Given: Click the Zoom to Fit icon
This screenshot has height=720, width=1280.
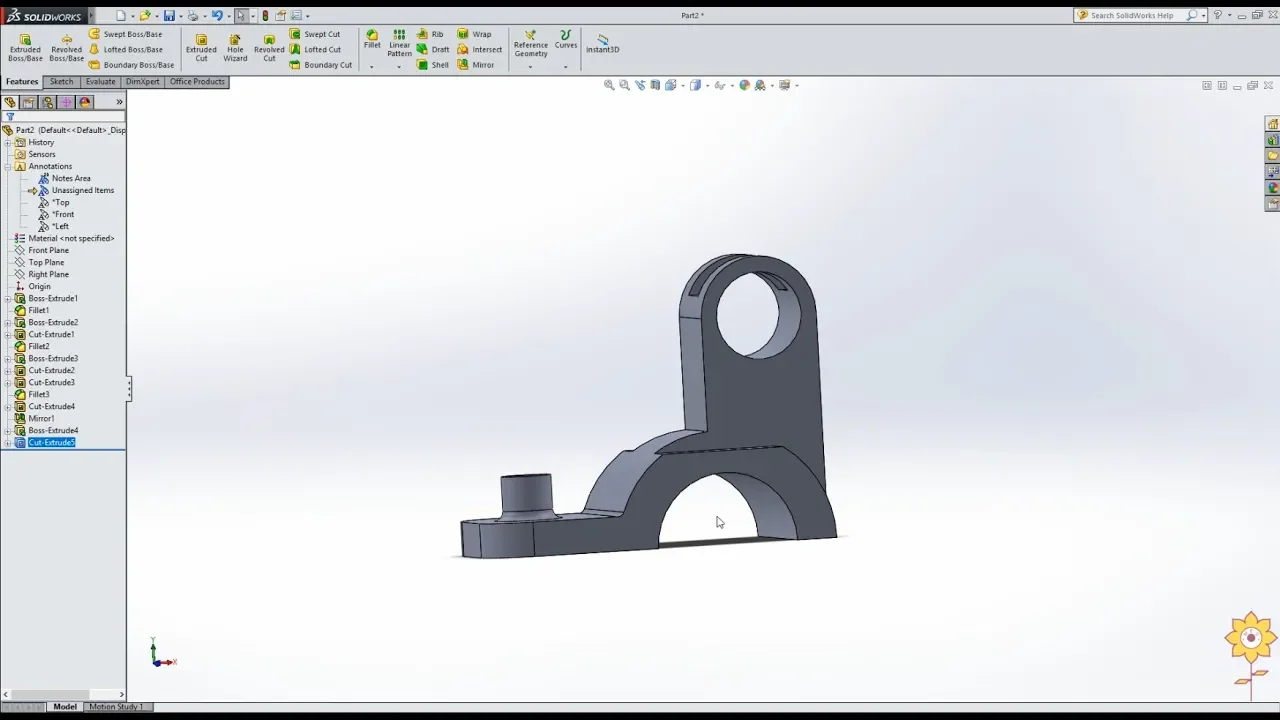Looking at the screenshot, I should point(609,85).
